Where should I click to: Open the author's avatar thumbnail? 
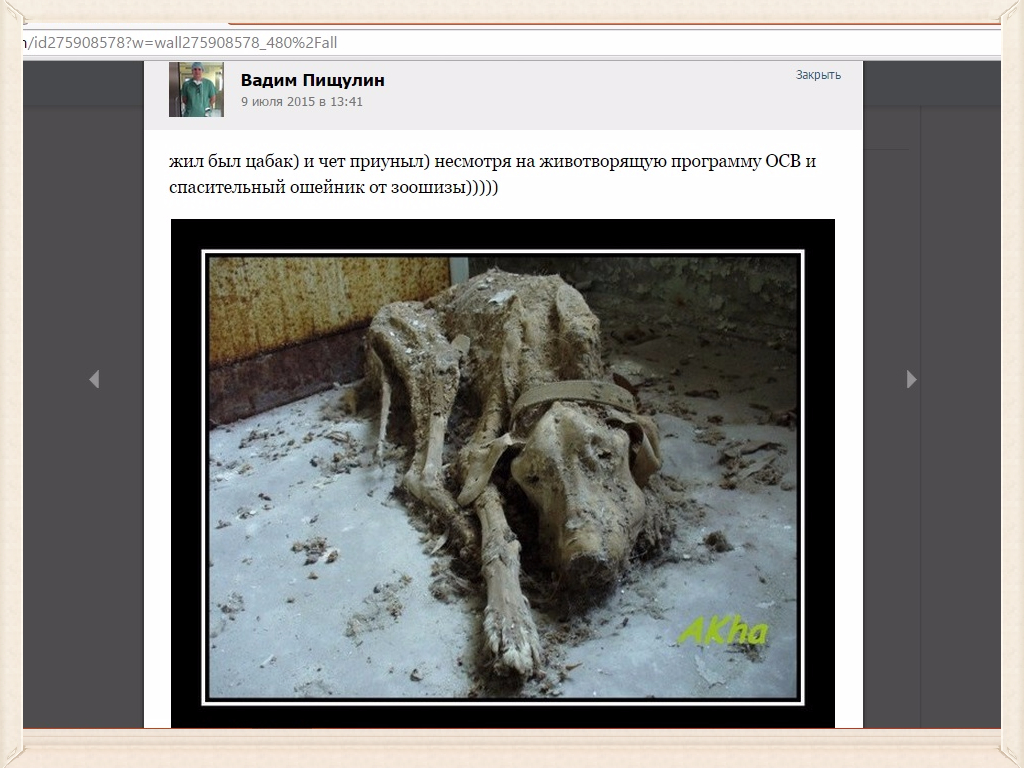[x=197, y=89]
